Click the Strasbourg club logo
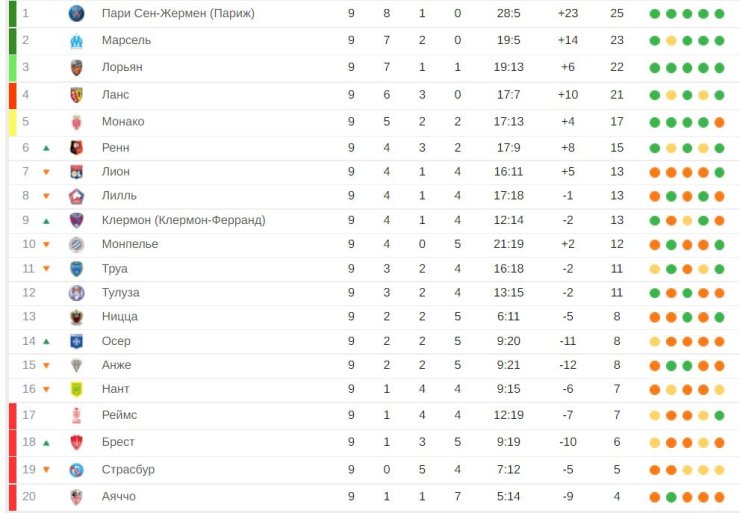This screenshot has height=513, width=740. (76, 470)
